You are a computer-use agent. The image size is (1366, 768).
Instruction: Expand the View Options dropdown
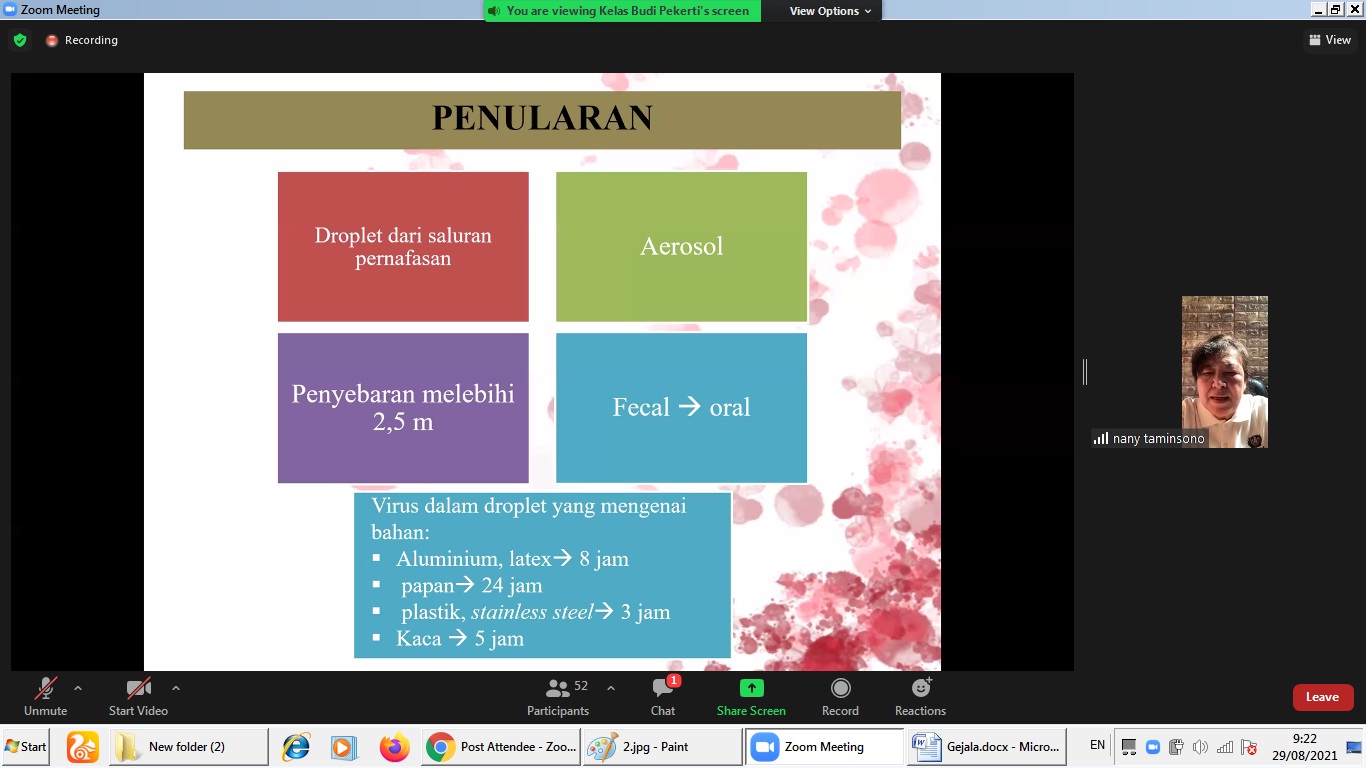pos(830,11)
